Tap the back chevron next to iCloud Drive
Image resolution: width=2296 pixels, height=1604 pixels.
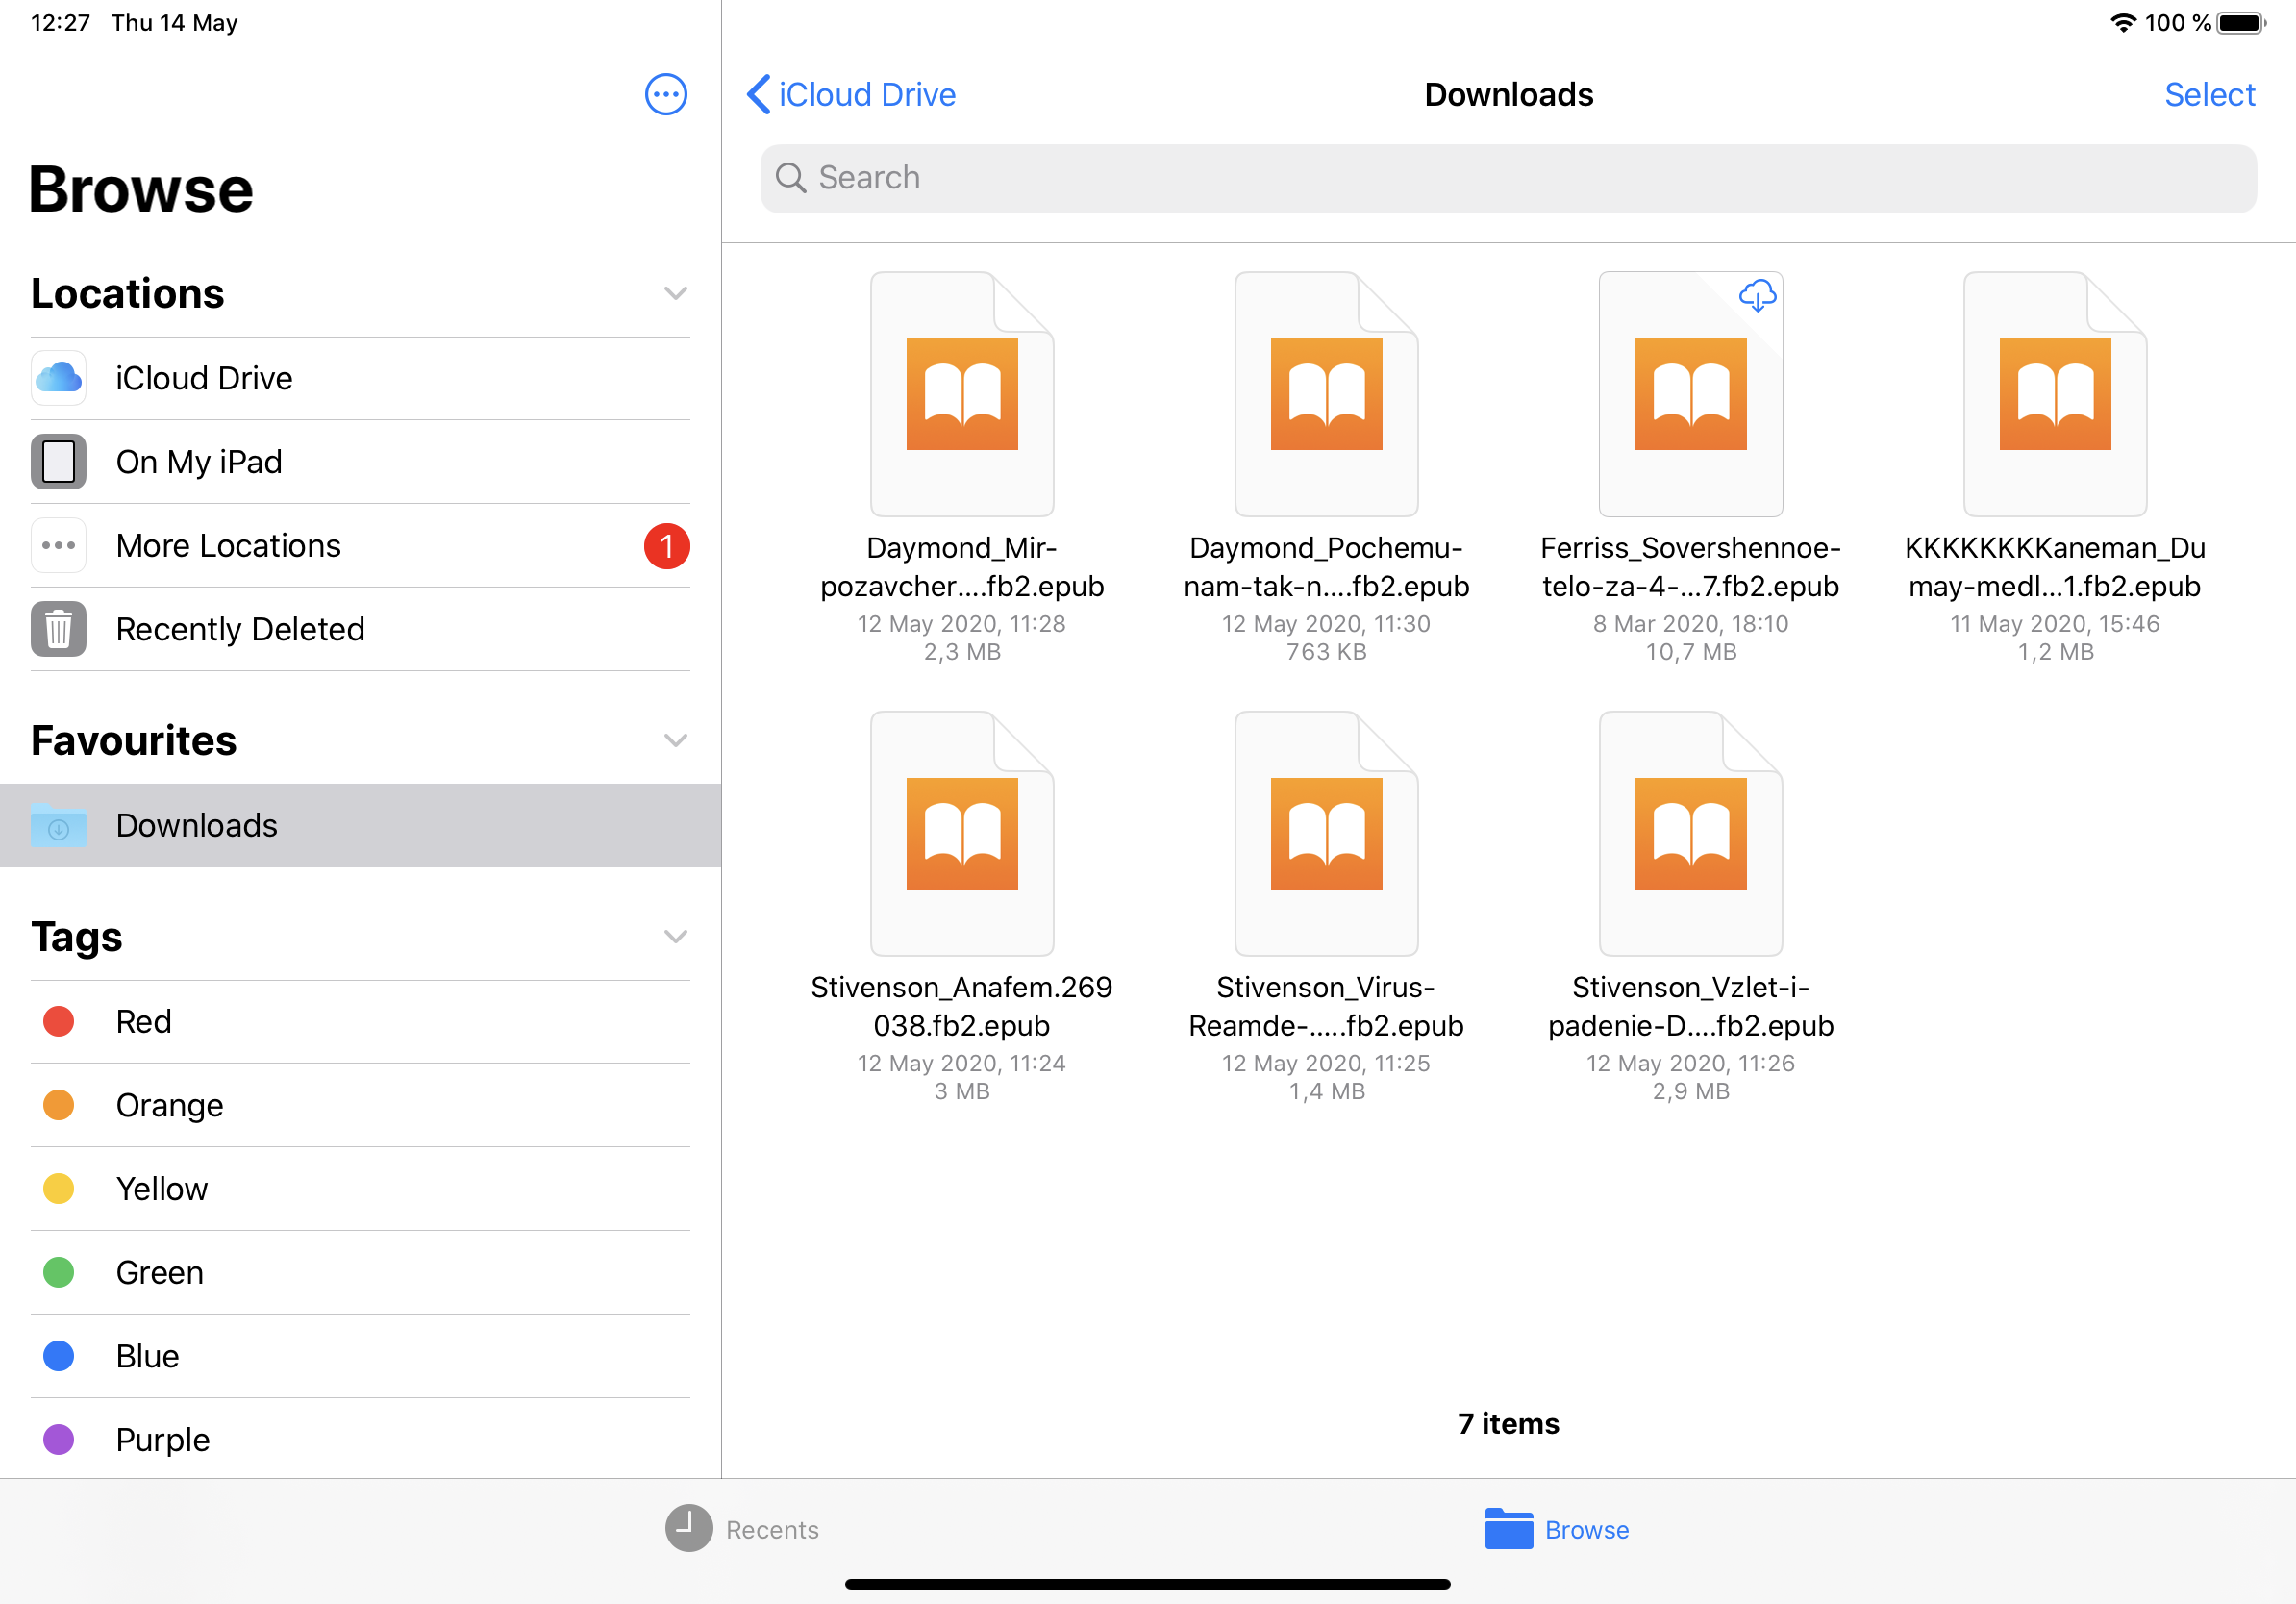pos(759,95)
